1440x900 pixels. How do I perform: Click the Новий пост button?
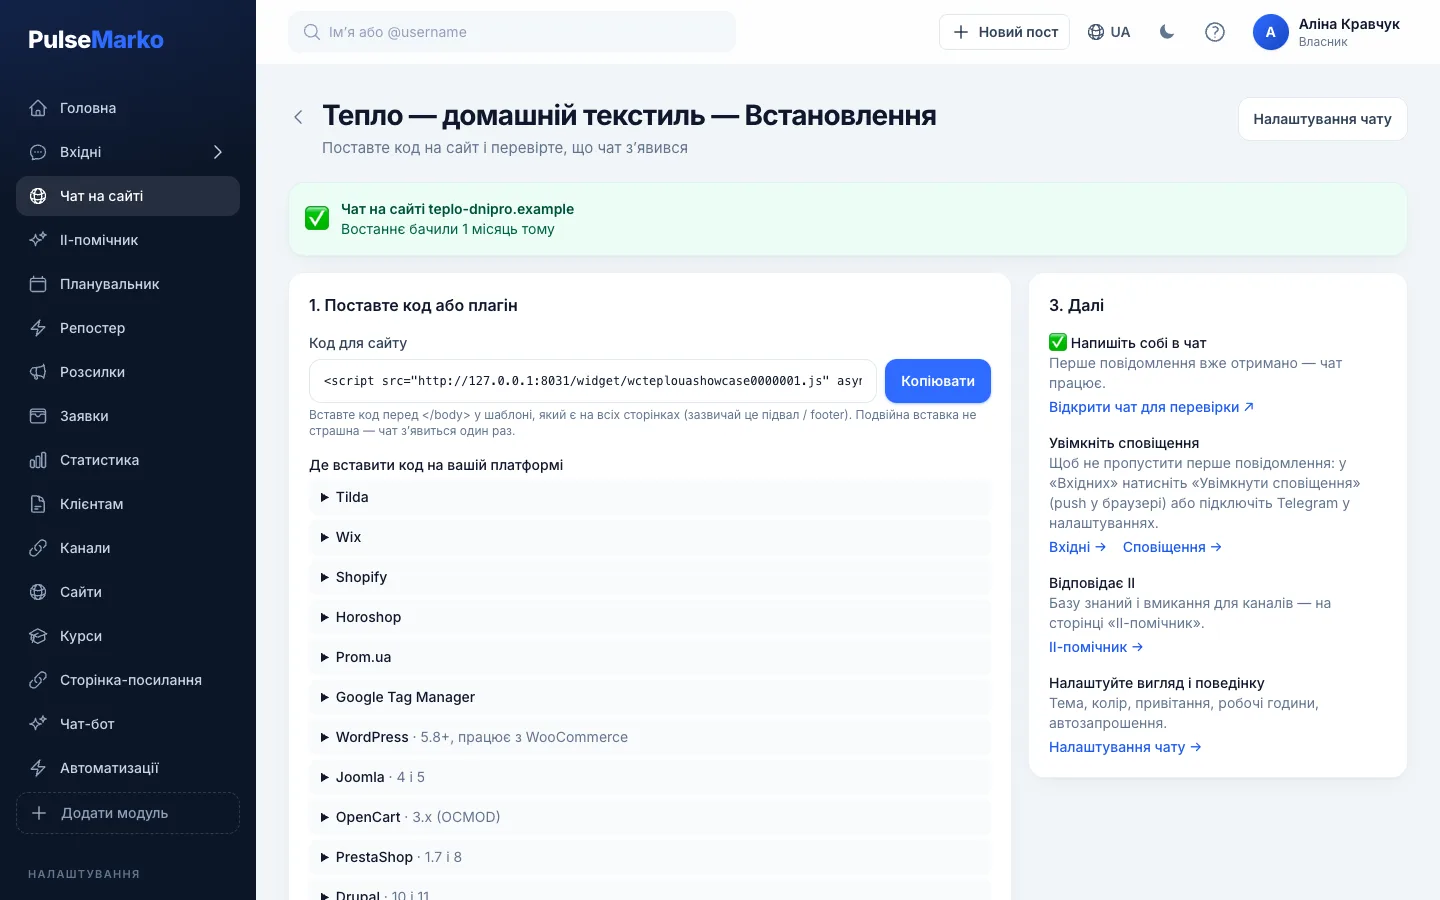coord(1005,32)
